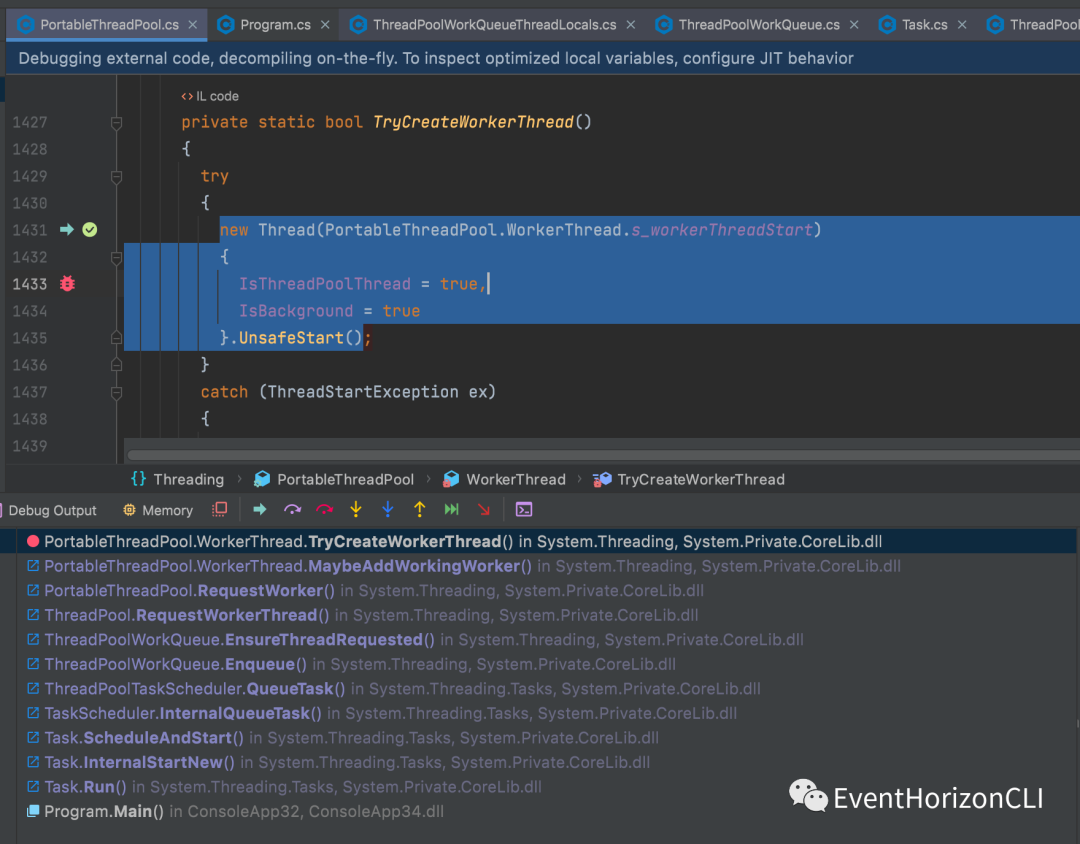Click the fold end marker on line 1435
This screenshot has width=1080, height=844.
[x=116, y=338]
